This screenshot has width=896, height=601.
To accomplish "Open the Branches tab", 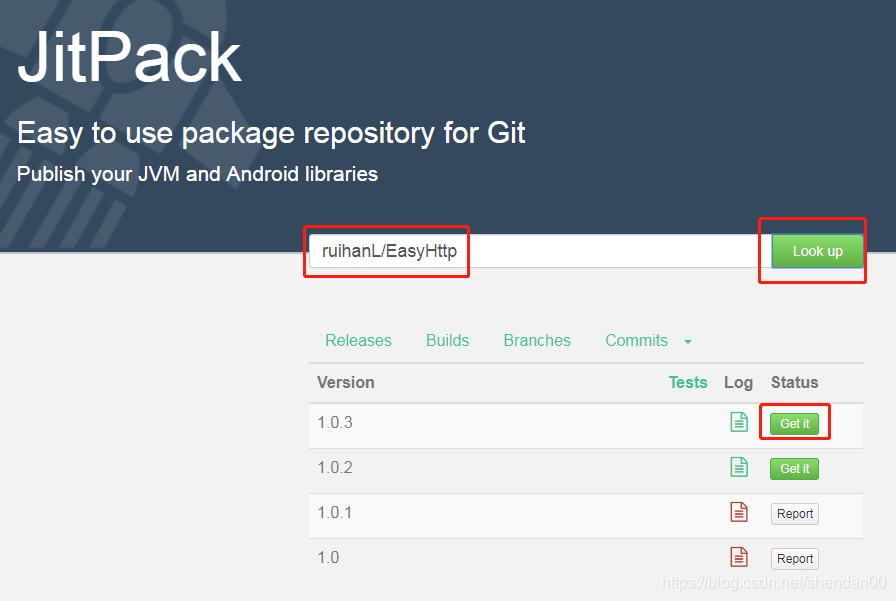I will (537, 340).
